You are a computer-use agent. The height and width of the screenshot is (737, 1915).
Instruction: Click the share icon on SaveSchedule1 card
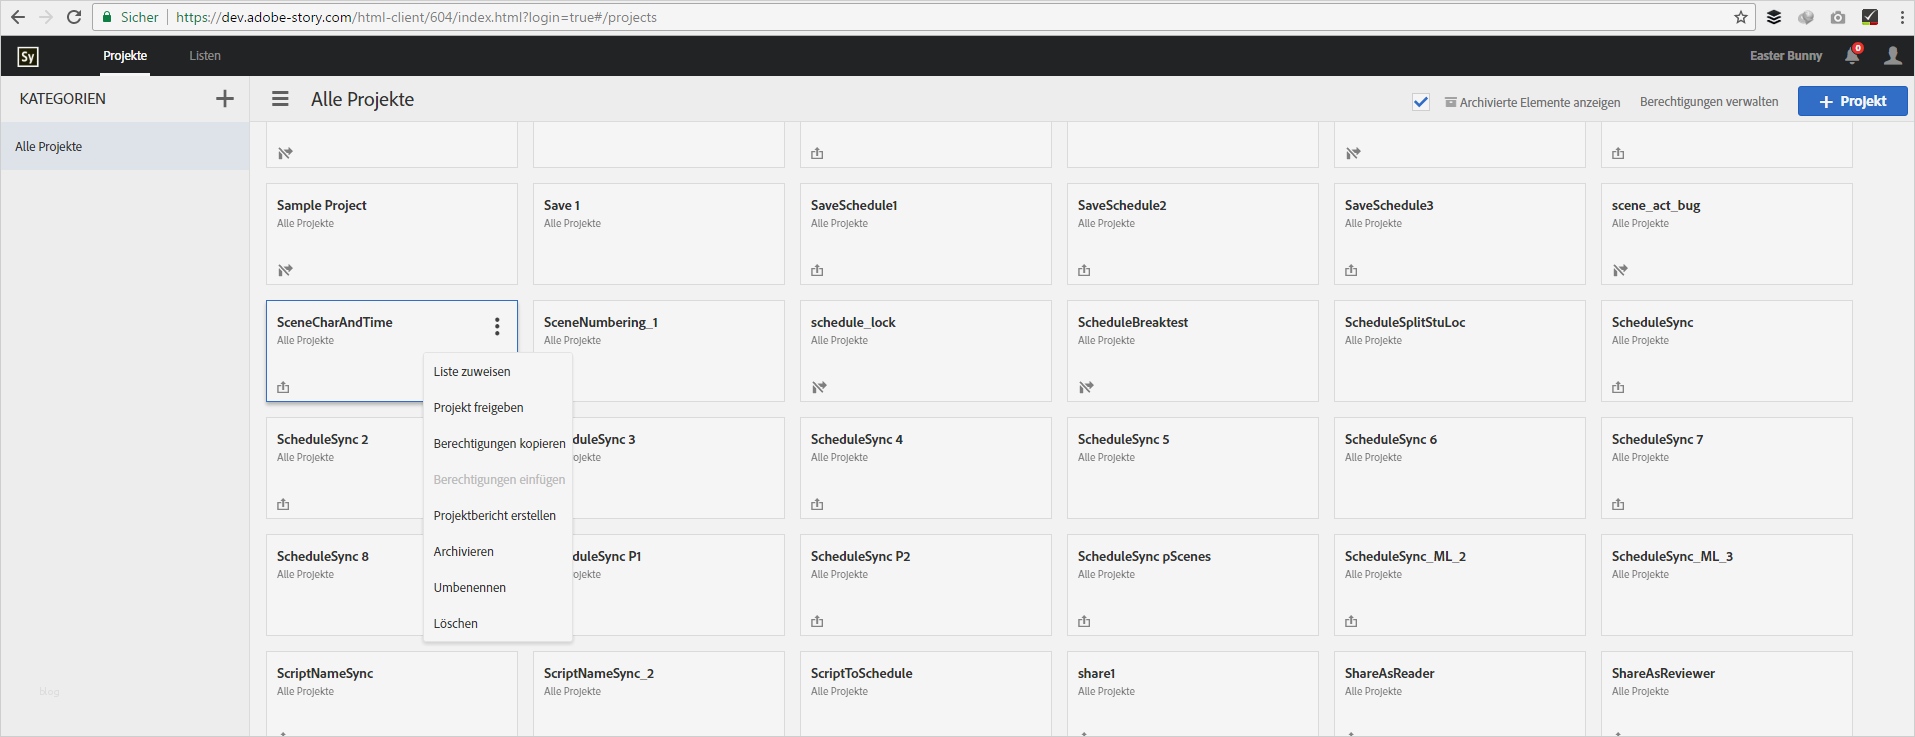pos(817,270)
